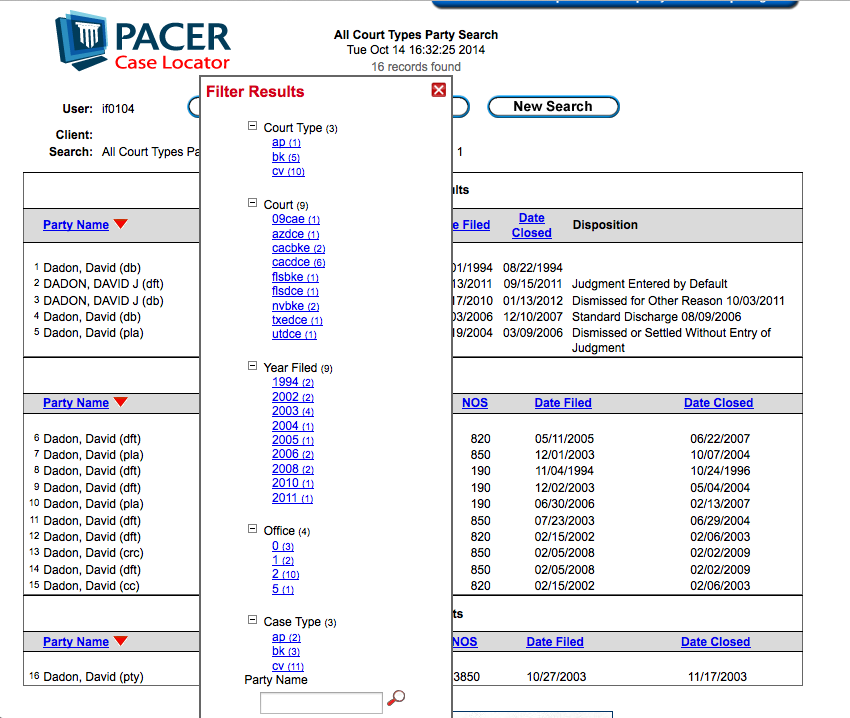Filter by court txedce

pyautogui.click(x=297, y=320)
